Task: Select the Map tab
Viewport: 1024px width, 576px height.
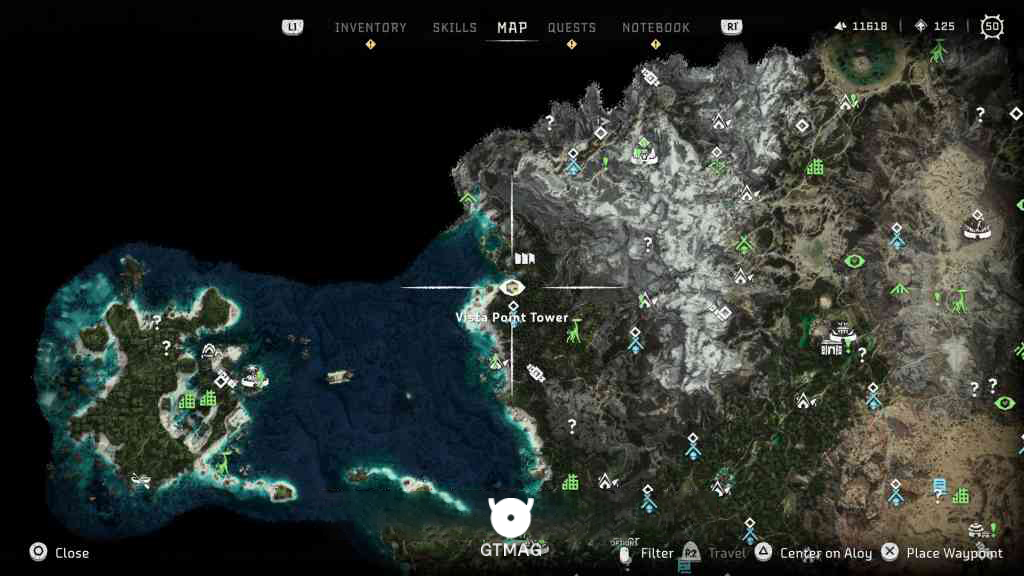Action: click(x=512, y=27)
